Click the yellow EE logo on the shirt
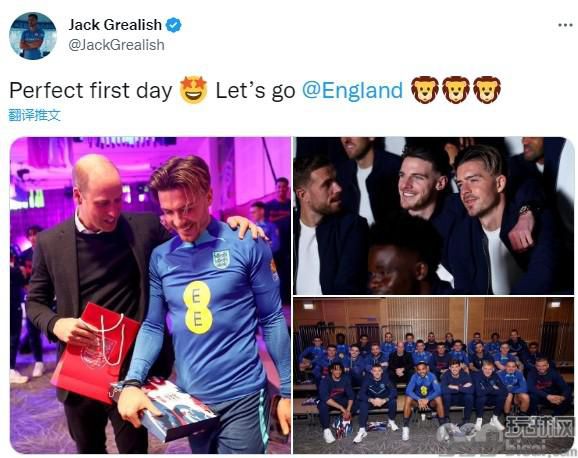 197,308
